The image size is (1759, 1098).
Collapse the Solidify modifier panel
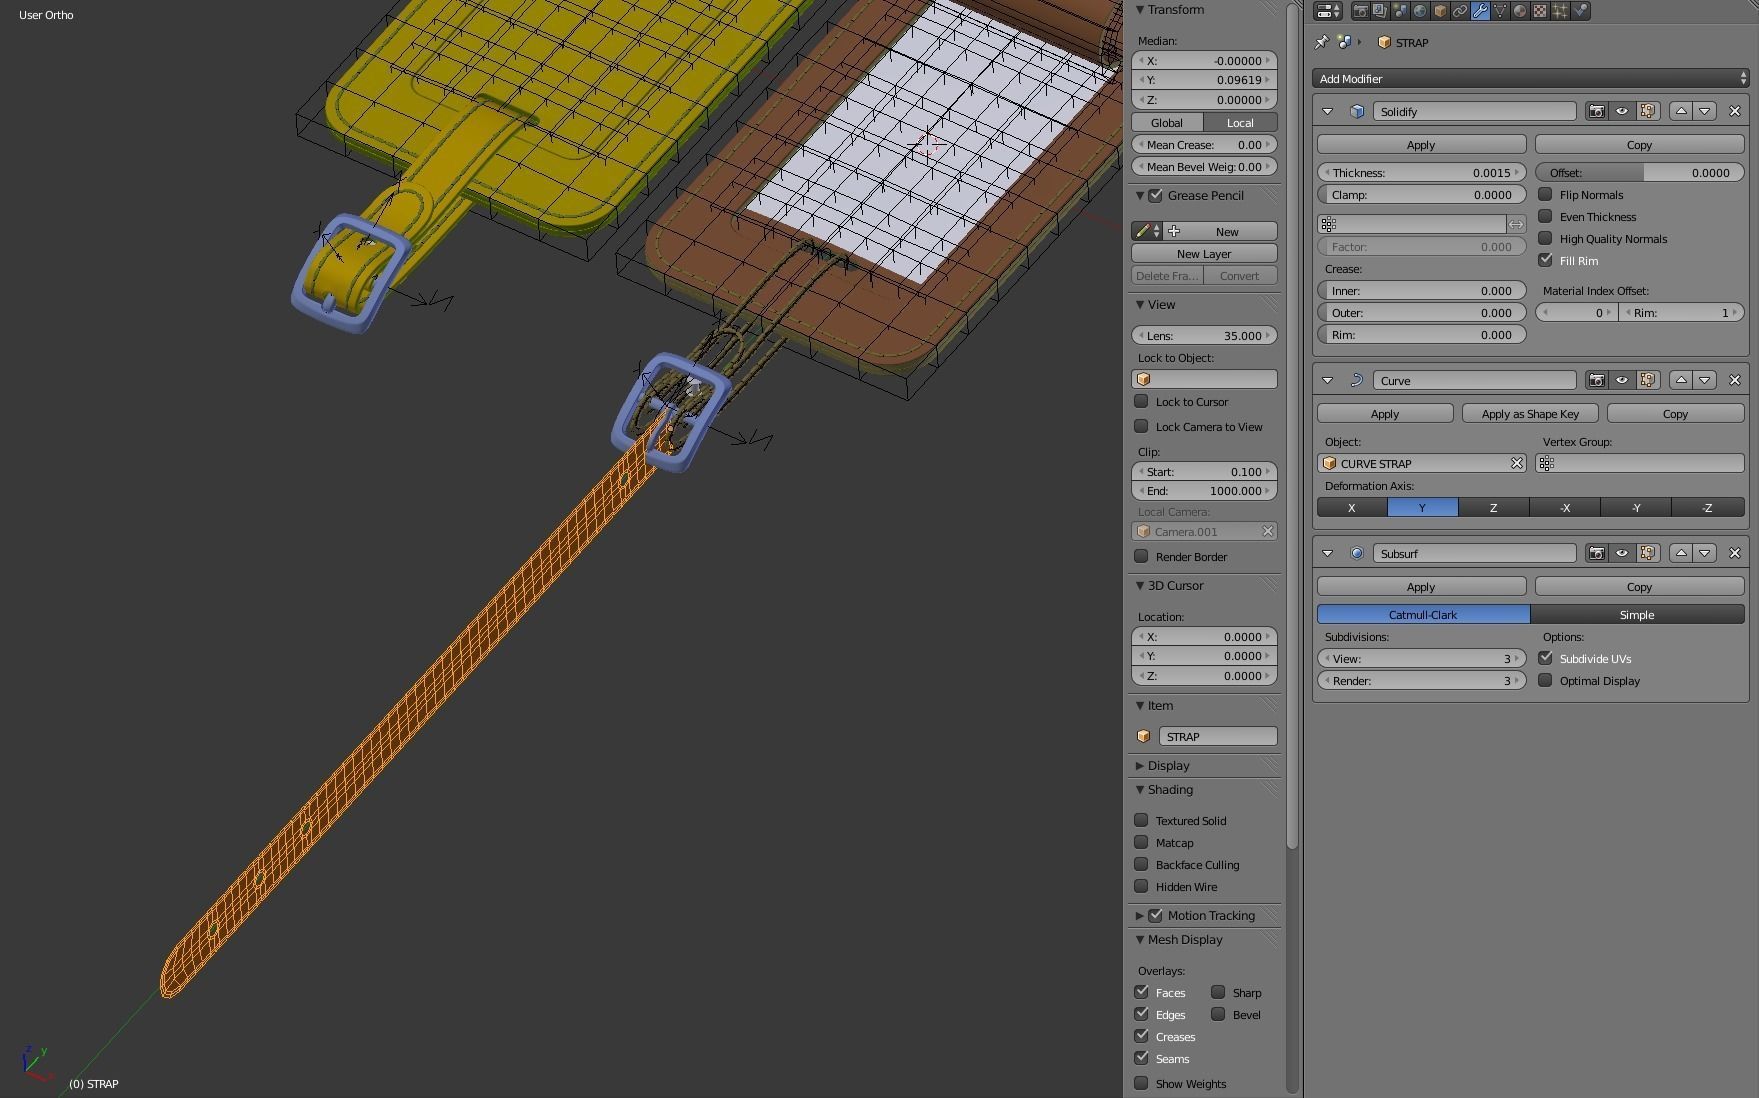(x=1328, y=111)
